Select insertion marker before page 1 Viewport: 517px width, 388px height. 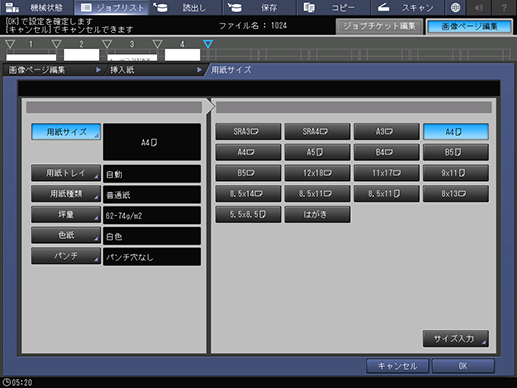point(10,44)
